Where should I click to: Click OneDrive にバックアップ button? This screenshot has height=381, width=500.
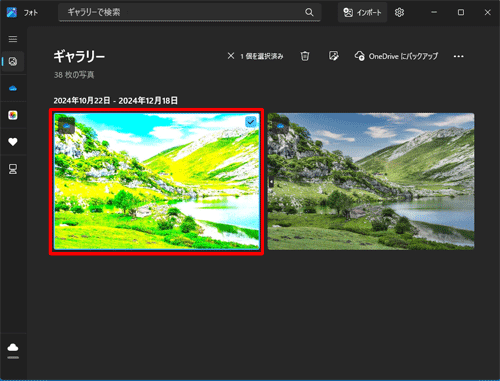point(396,56)
